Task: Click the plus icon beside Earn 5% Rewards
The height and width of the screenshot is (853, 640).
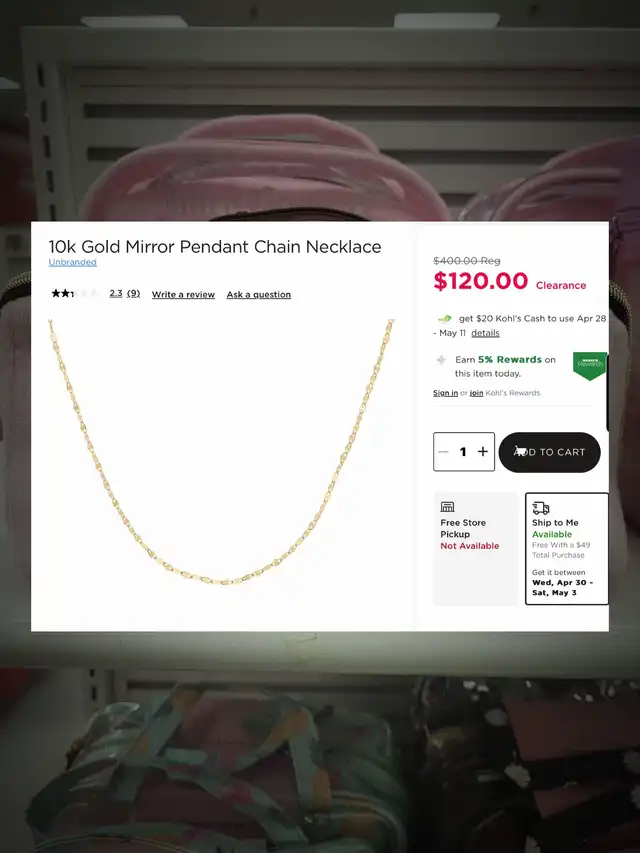Action: (441, 360)
